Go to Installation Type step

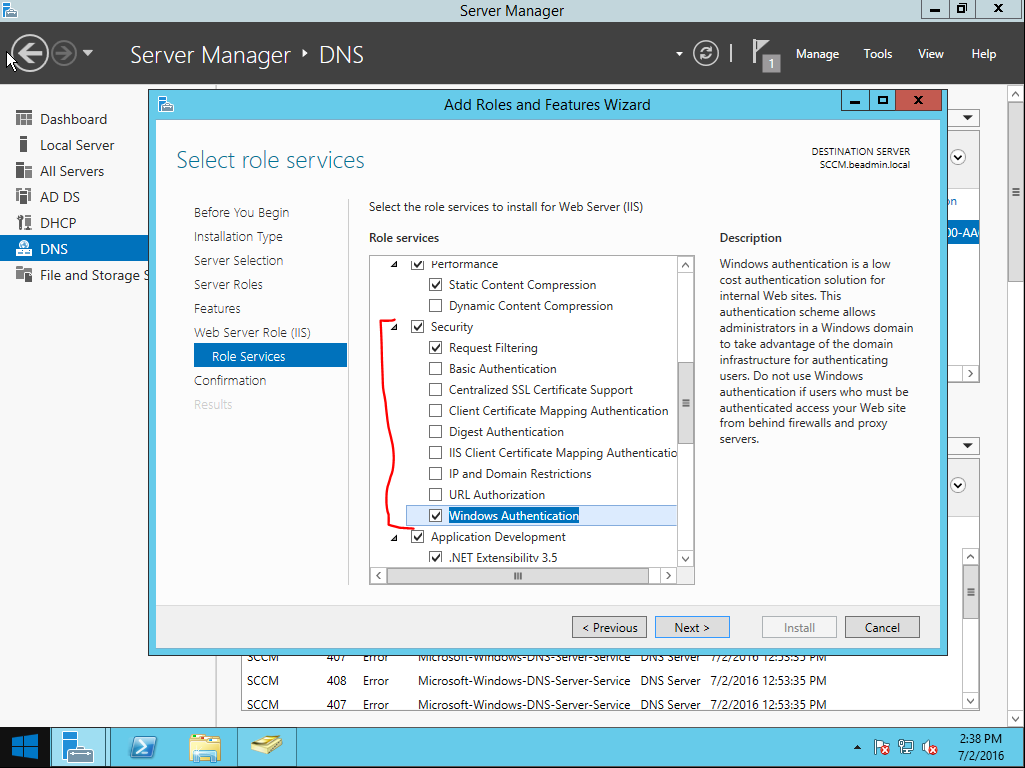(238, 237)
